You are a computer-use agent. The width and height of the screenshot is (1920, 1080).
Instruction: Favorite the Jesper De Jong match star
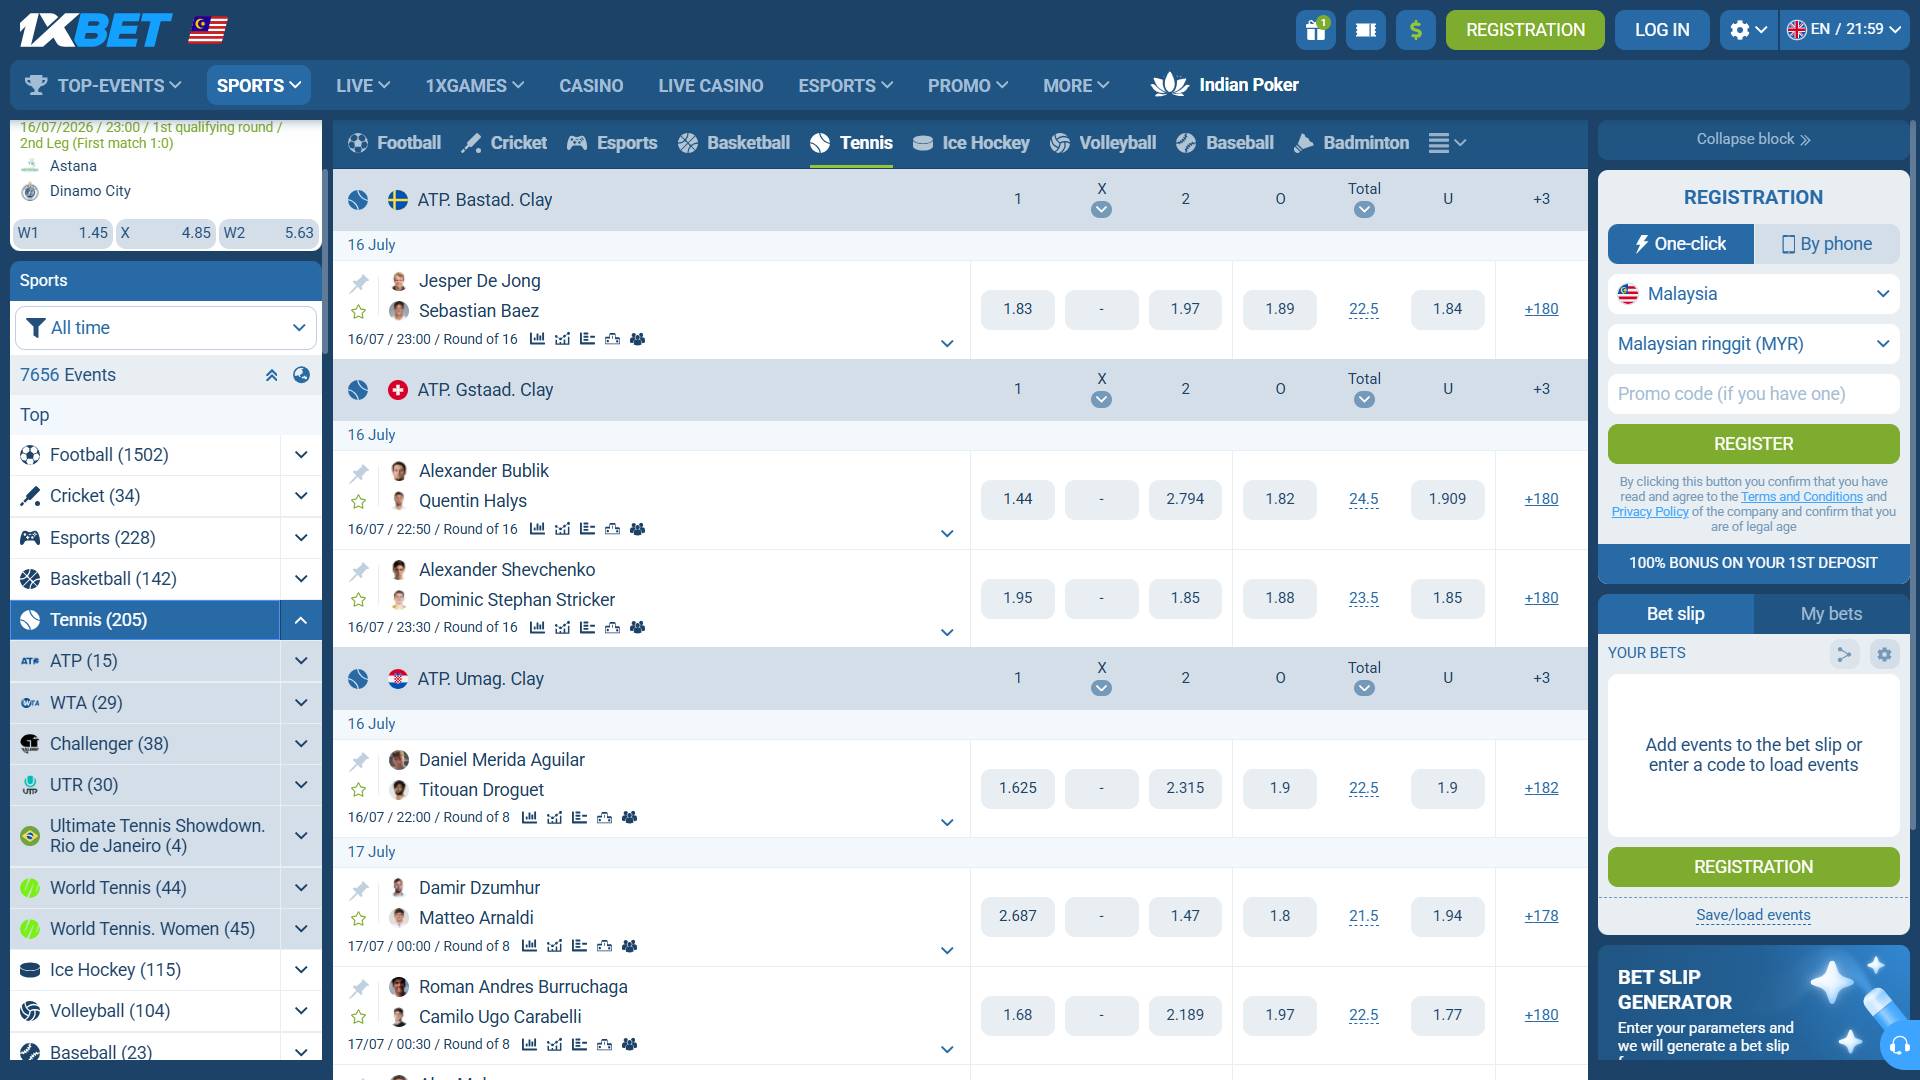359,312
